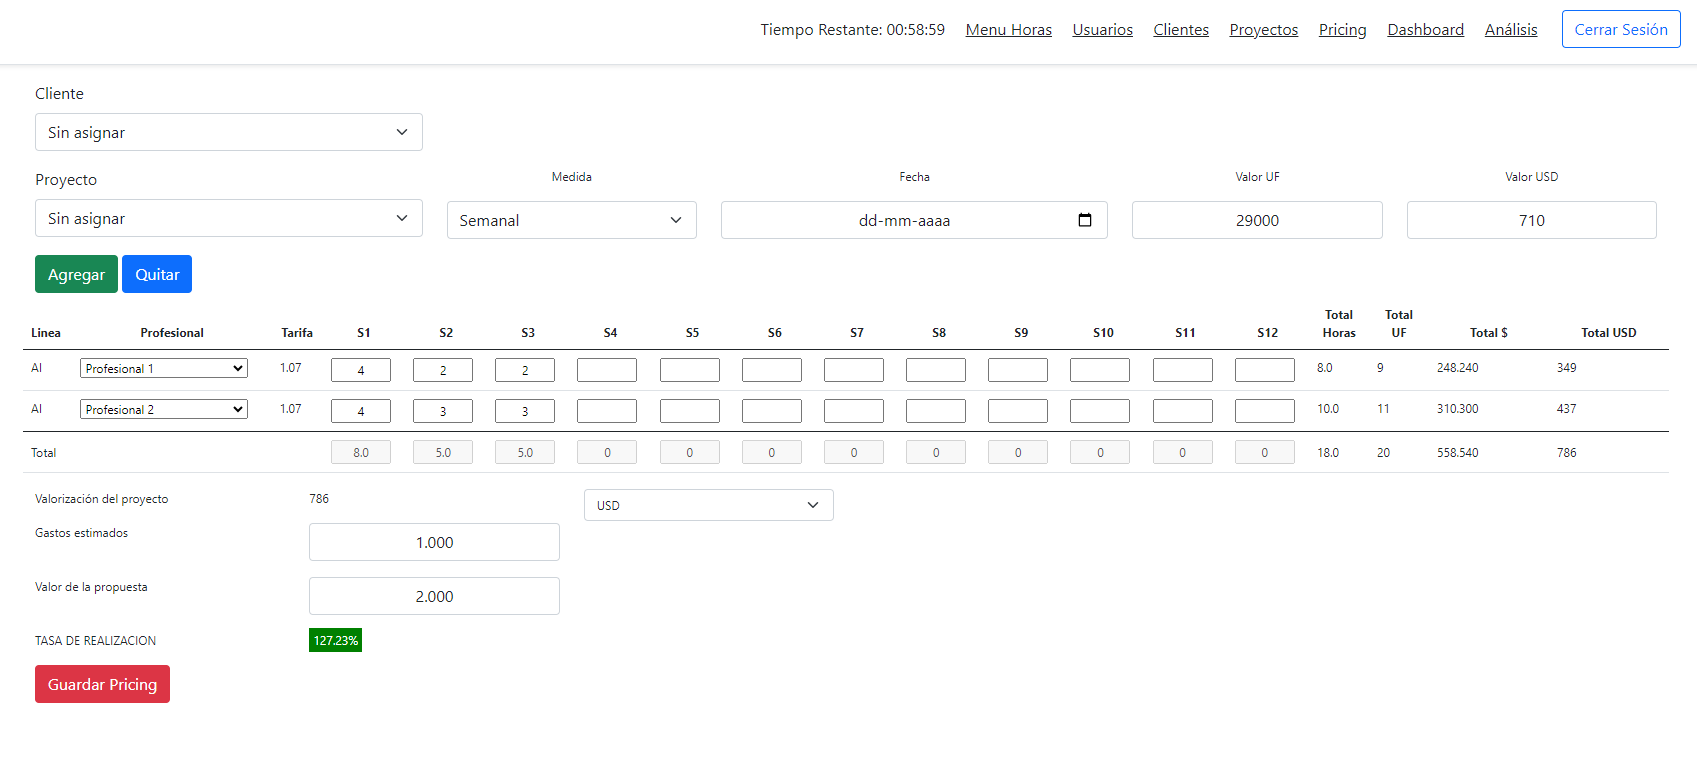Click empty S11 field for Profesional 2
Image resolution: width=1697 pixels, height=776 pixels.
(1183, 411)
